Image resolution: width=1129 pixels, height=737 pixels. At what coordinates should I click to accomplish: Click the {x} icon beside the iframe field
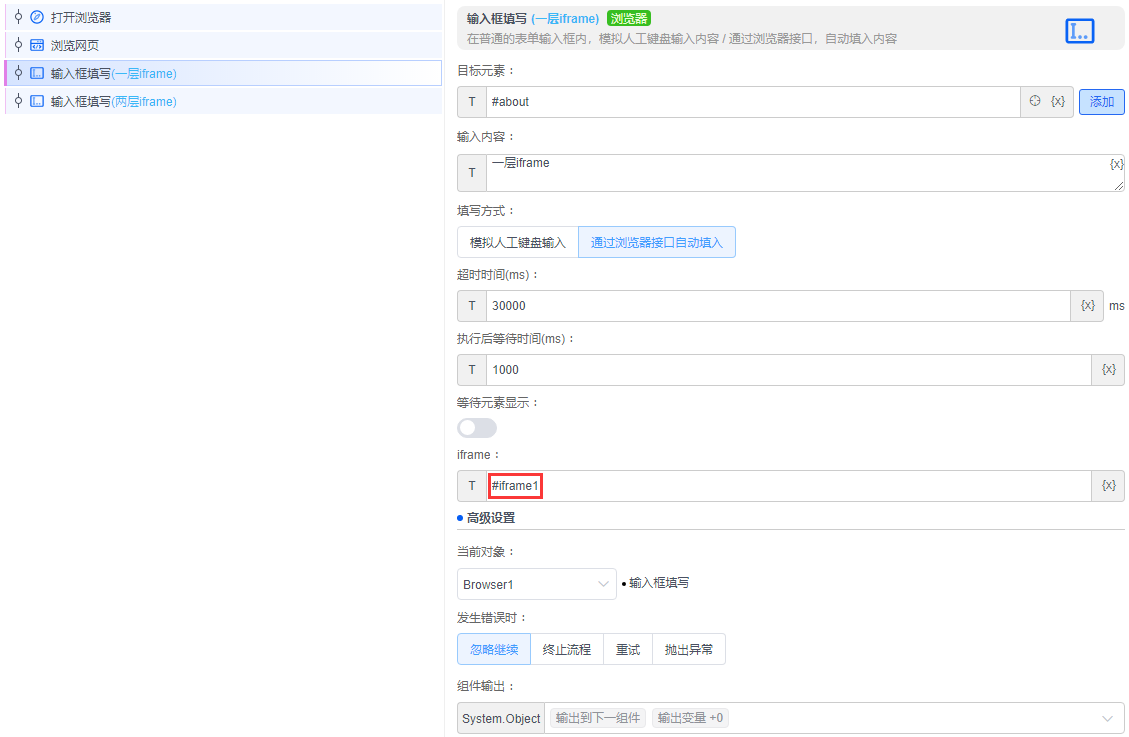(1108, 485)
